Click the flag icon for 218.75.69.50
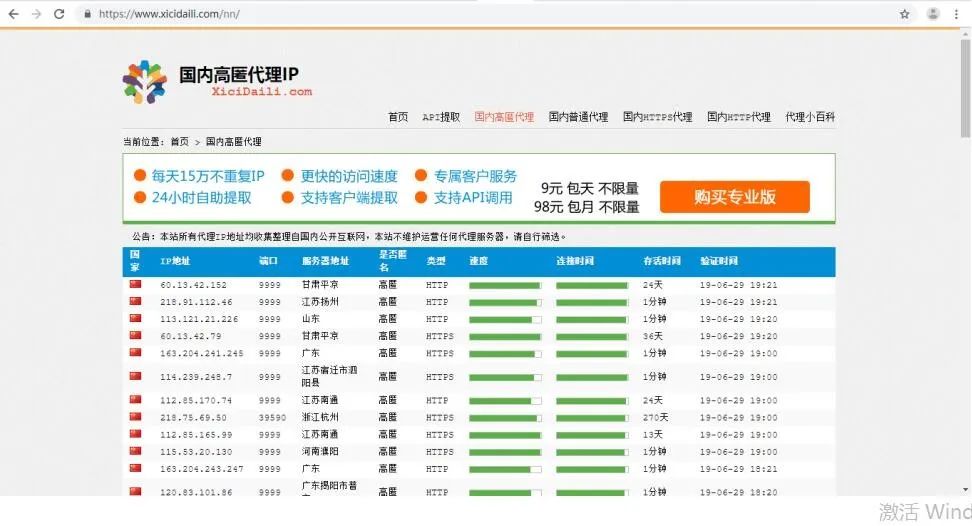 pos(135,417)
